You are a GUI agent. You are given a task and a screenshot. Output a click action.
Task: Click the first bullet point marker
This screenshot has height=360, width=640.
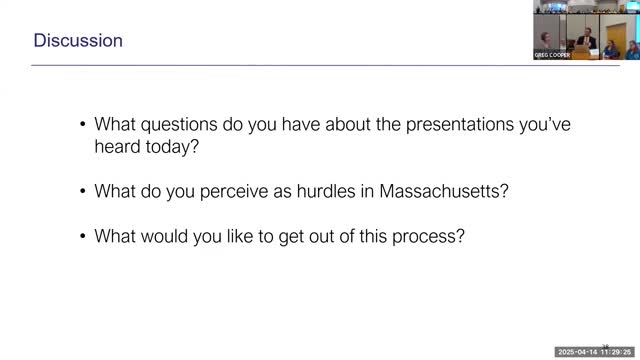pos(83,124)
